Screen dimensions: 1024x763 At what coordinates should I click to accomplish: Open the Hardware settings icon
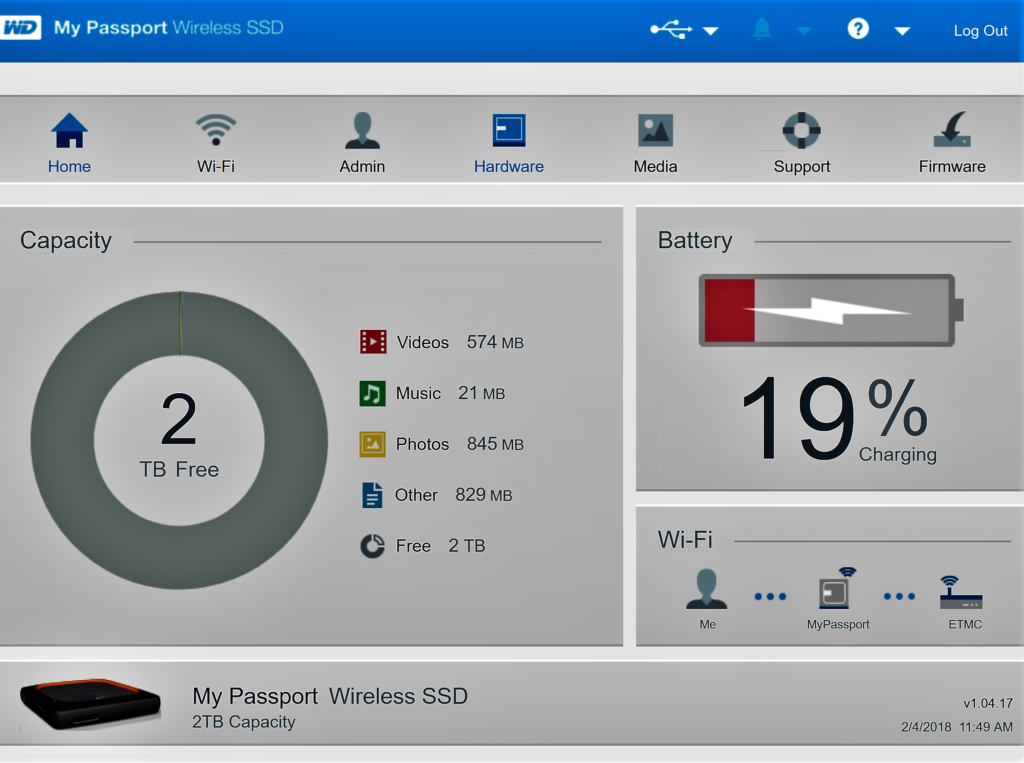pyautogui.click(x=509, y=131)
